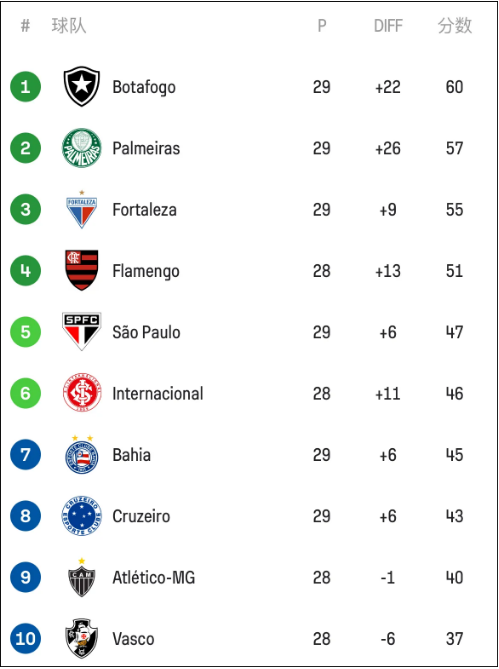The width and height of the screenshot is (499, 669).
Task: Click the 分数 points column header
Action: tap(455, 26)
